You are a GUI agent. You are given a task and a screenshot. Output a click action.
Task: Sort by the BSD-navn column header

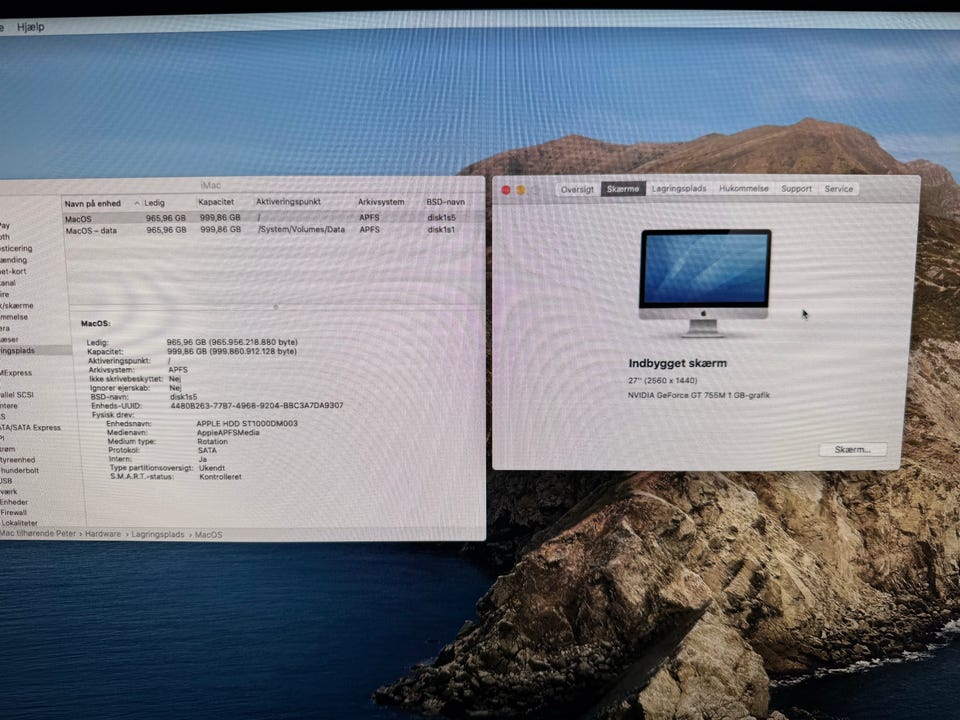click(445, 201)
